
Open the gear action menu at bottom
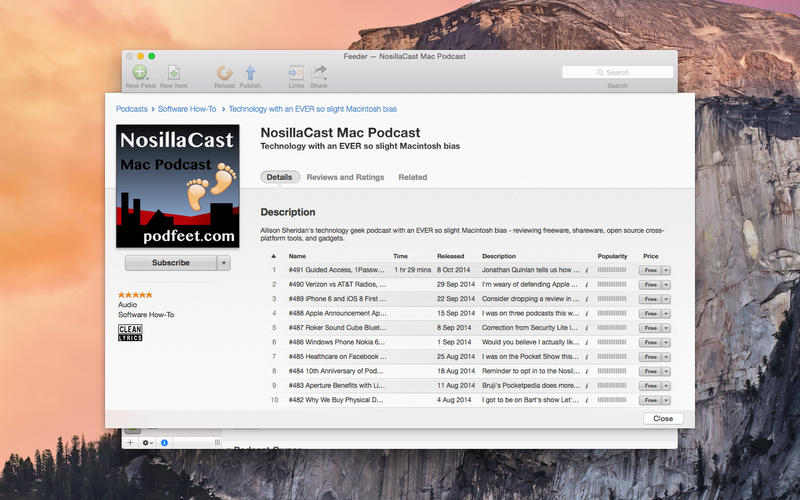[x=147, y=442]
